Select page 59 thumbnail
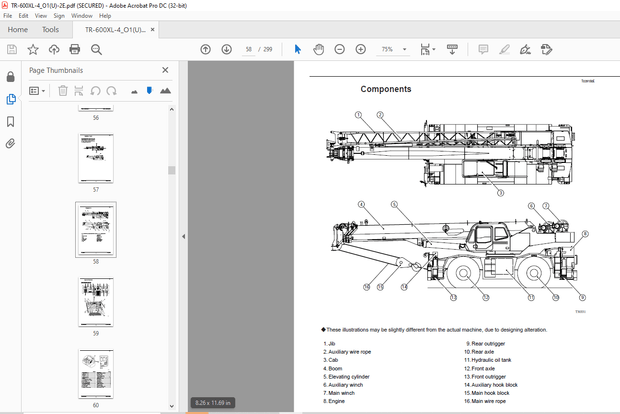 click(x=96, y=302)
